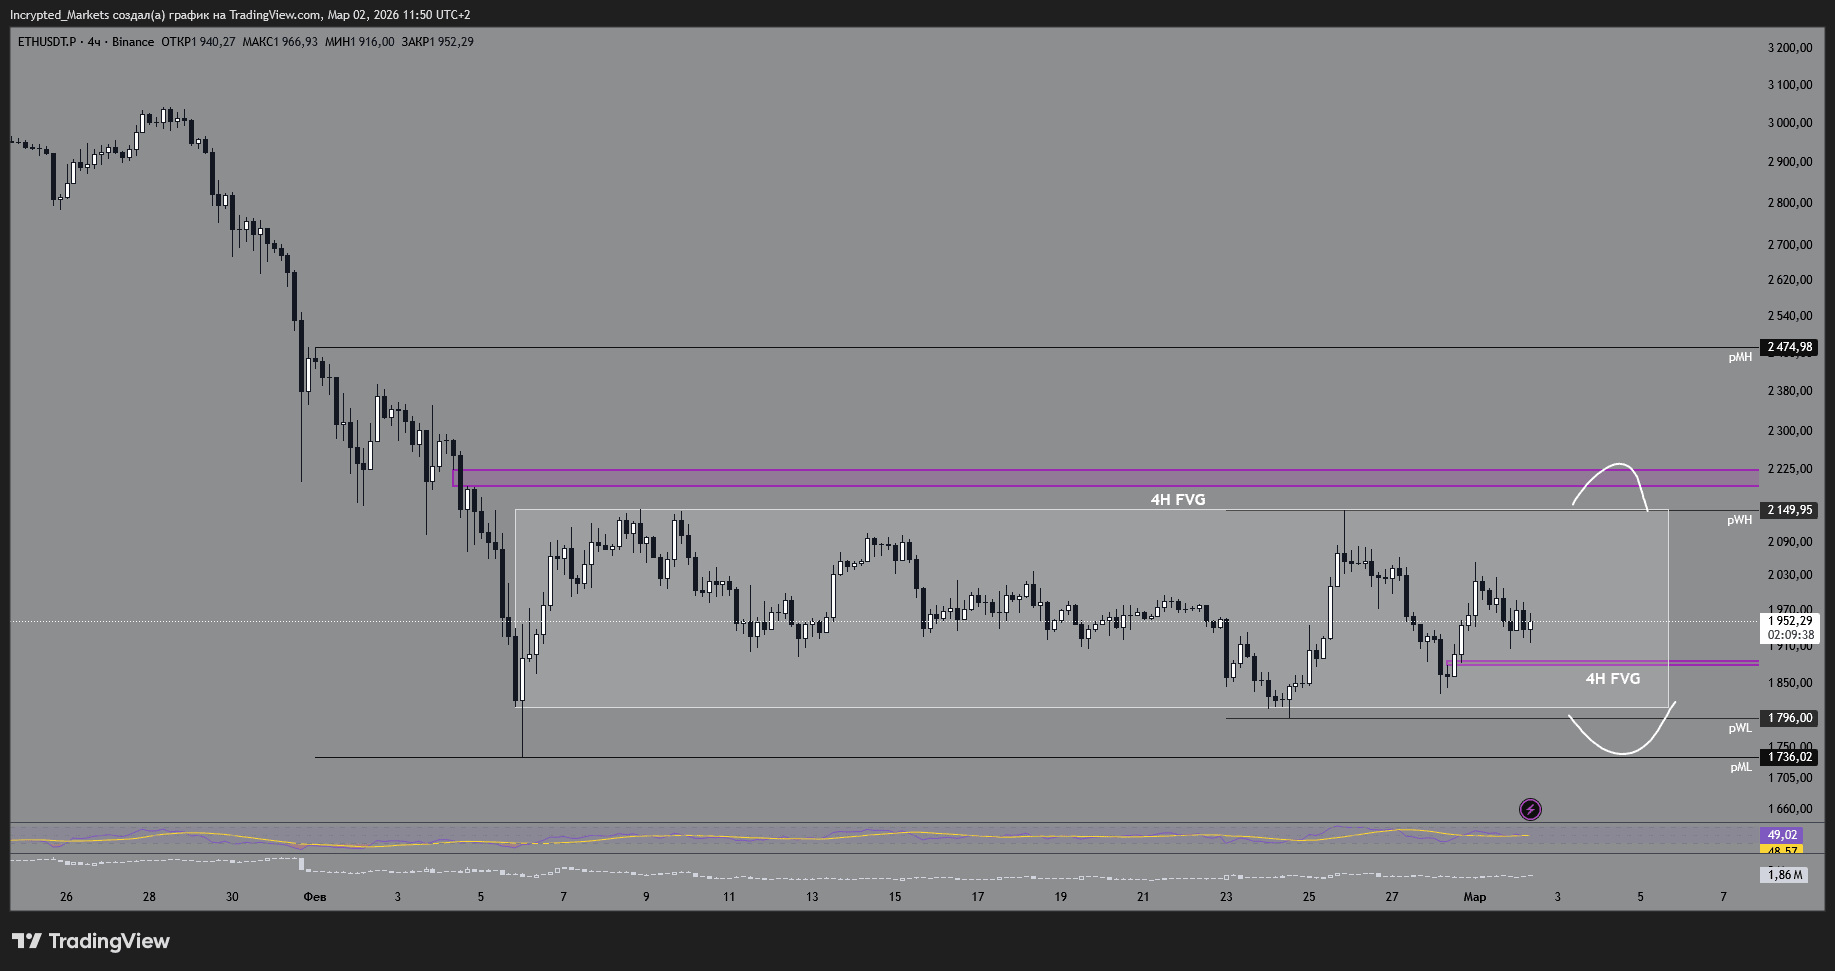Click the date 23 on the time axis
Viewport: 1835px width, 971px height.
(x=1226, y=897)
